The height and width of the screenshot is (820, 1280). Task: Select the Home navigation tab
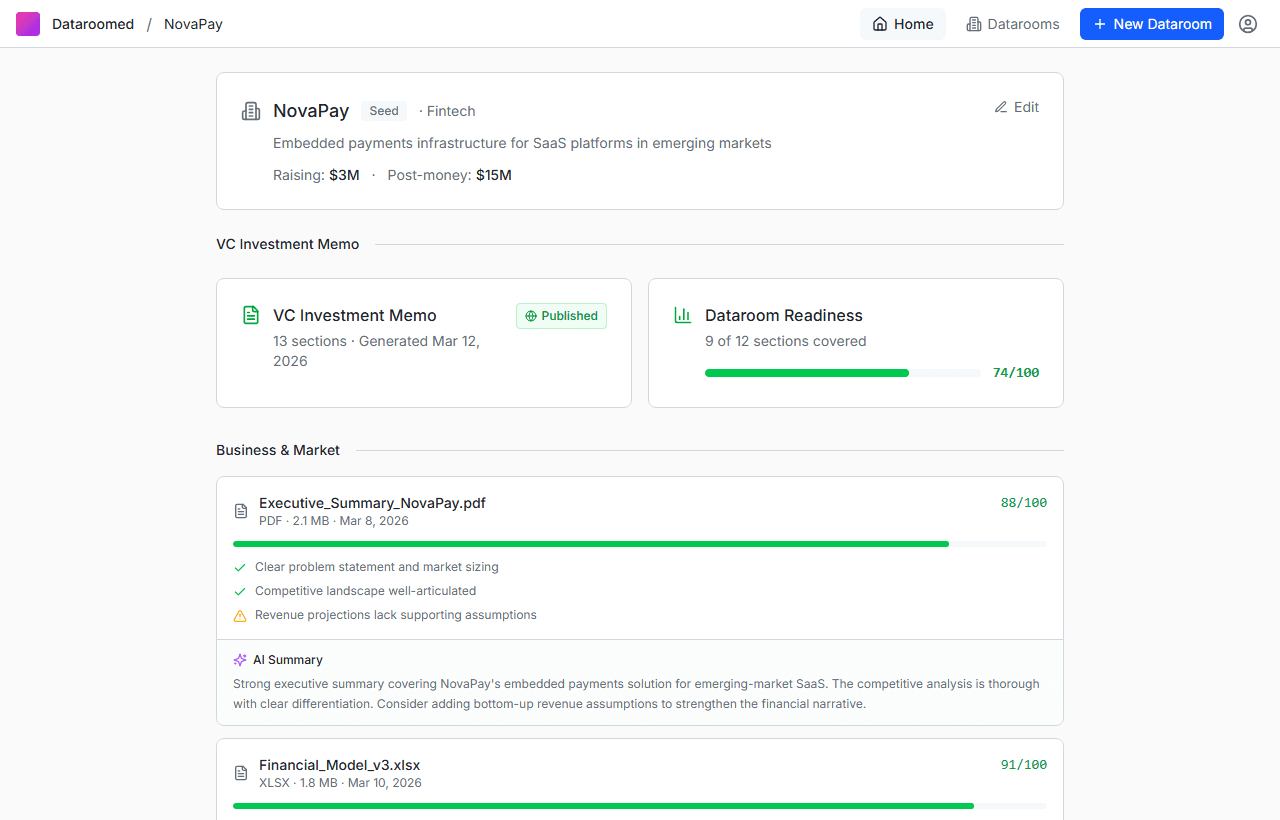(x=902, y=23)
